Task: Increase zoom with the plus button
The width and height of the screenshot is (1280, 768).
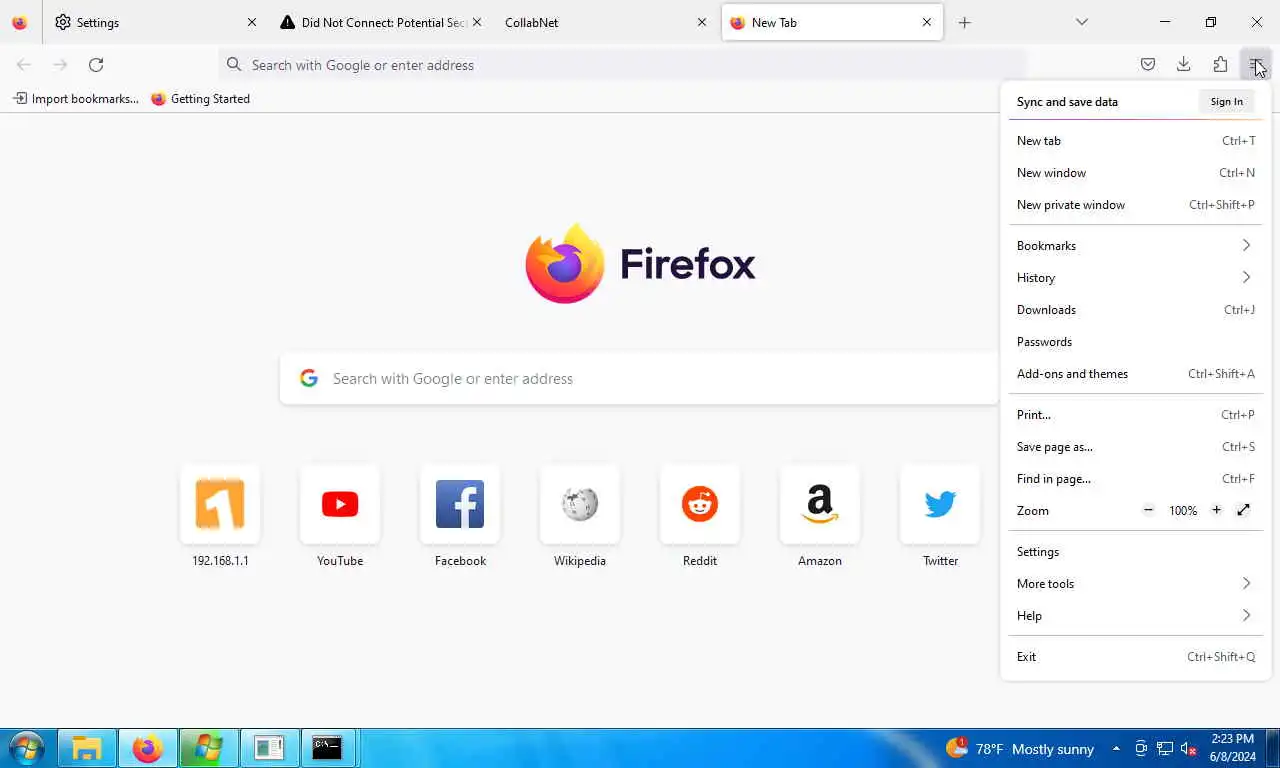Action: click(1216, 510)
